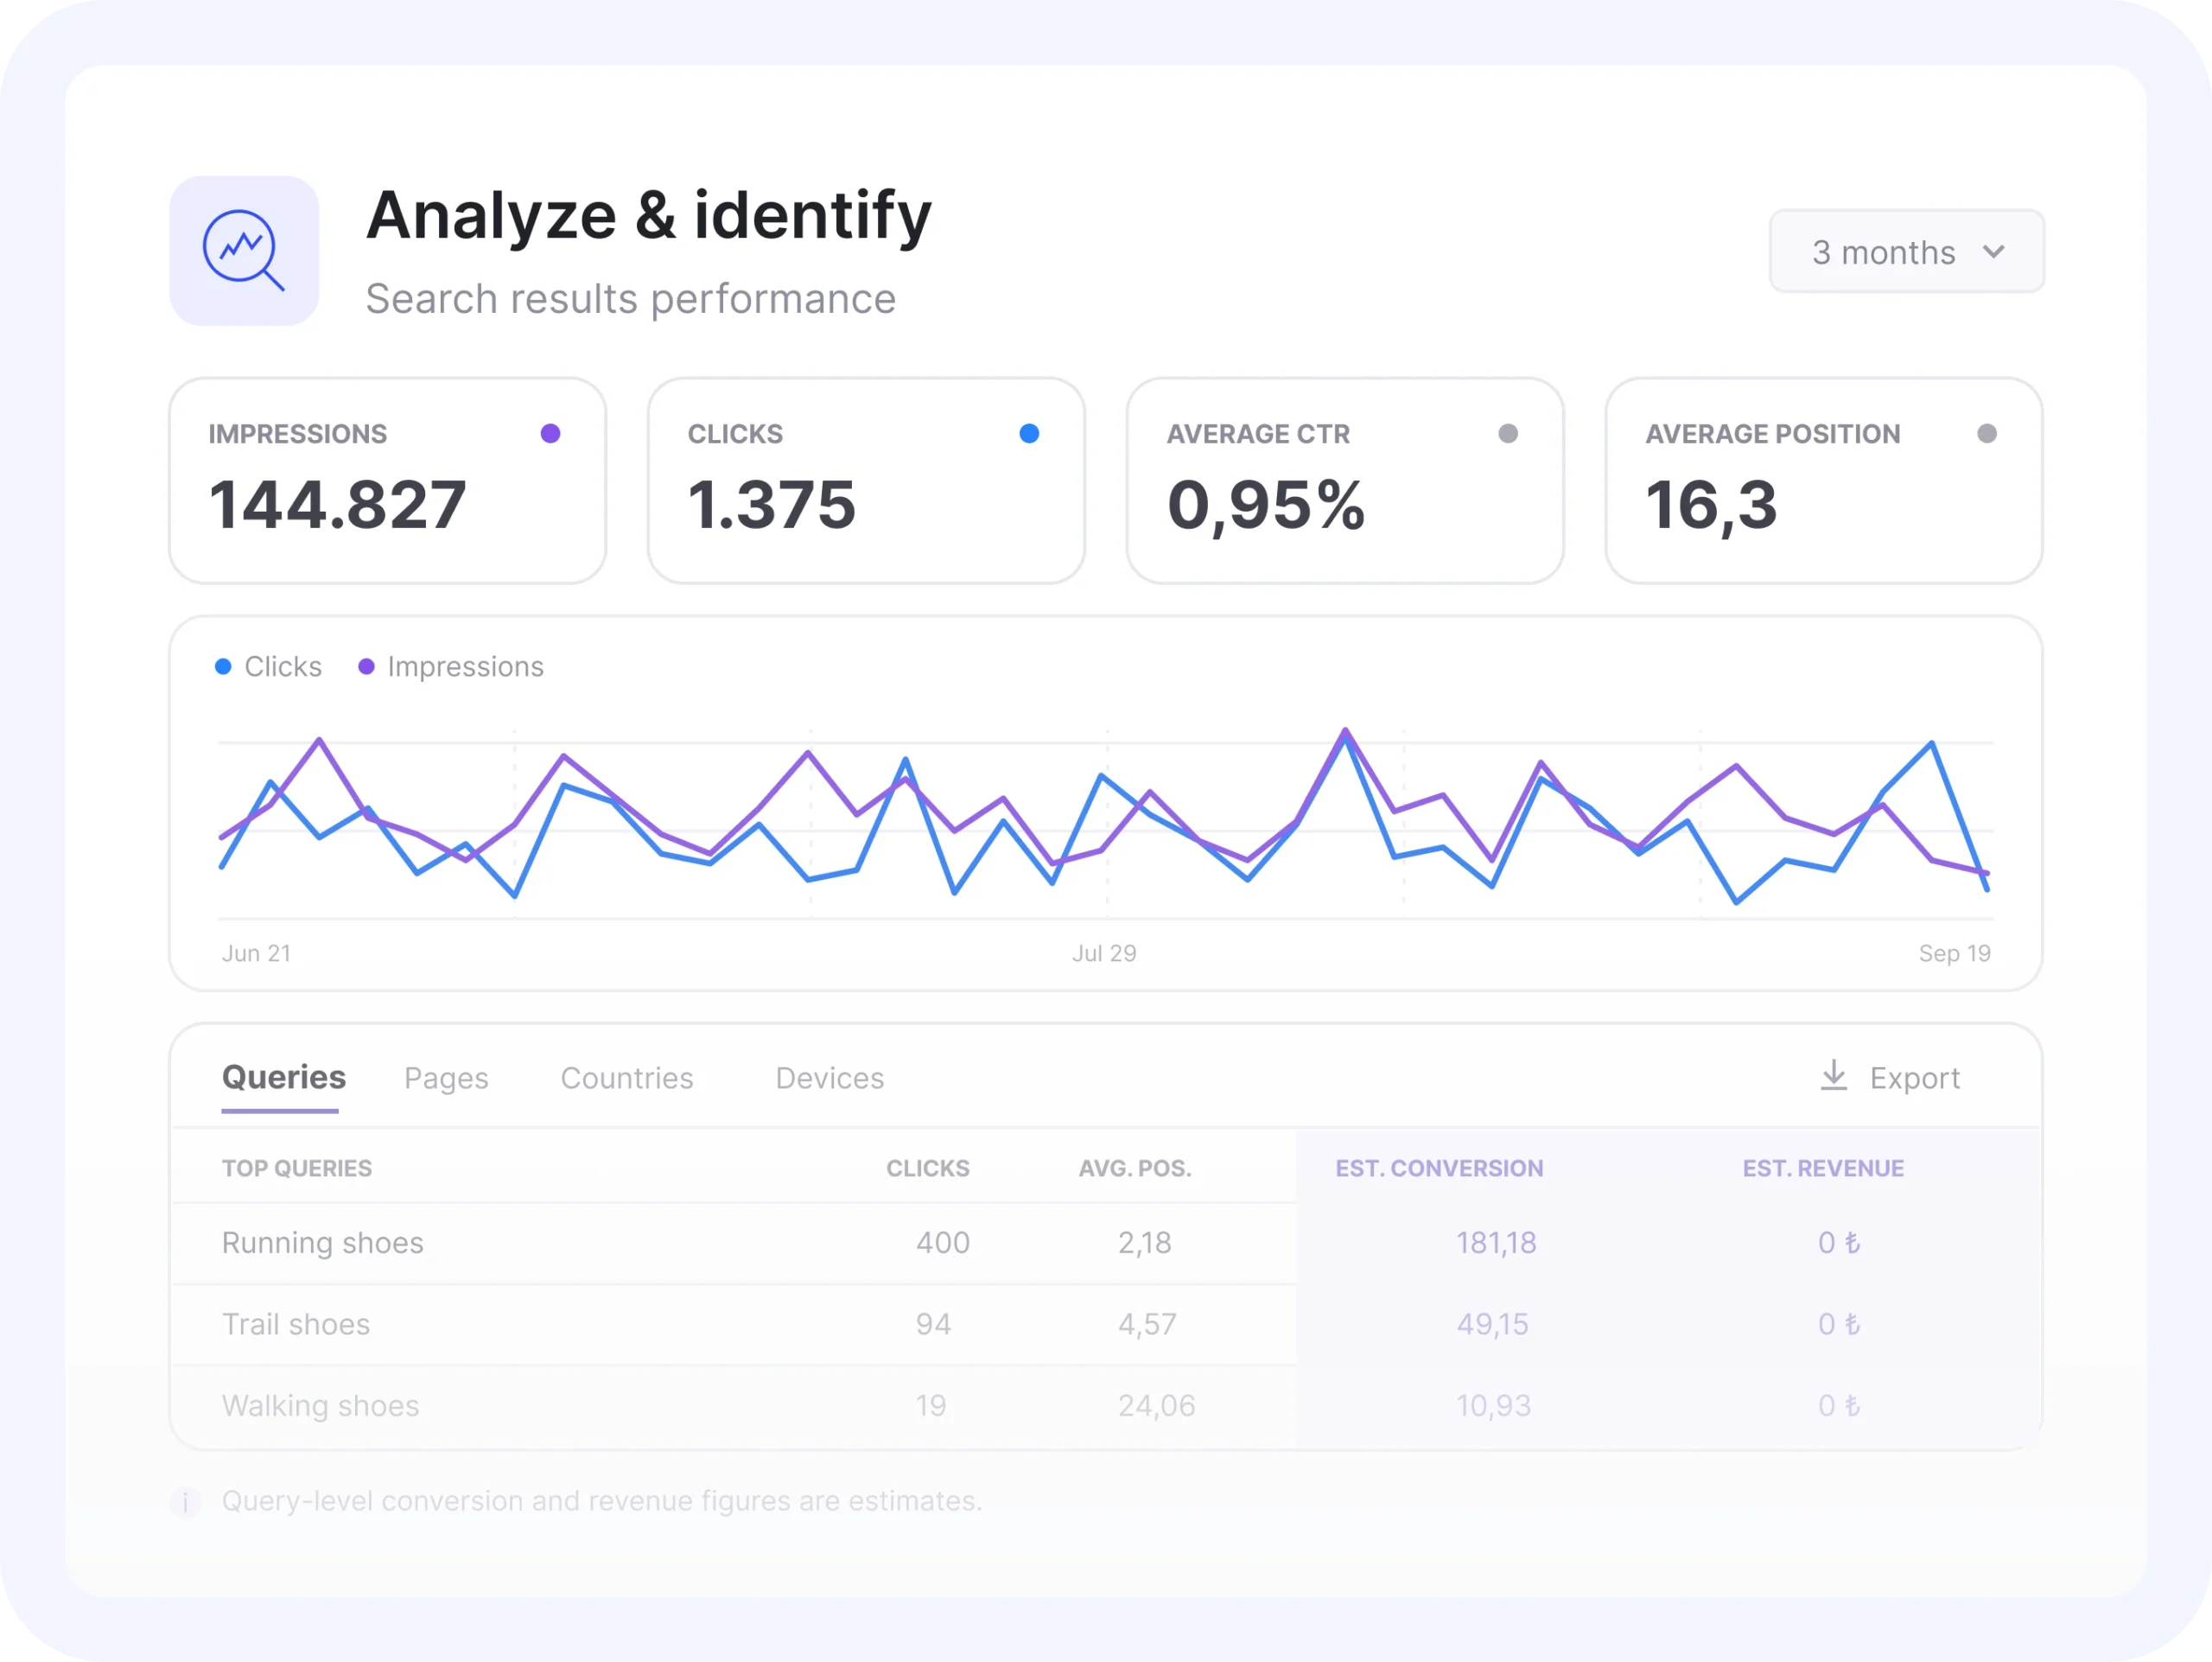This screenshot has height=1662, width=2212.
Task: Select the Impressions card showing 144.827
Action: tap(388, 481)
